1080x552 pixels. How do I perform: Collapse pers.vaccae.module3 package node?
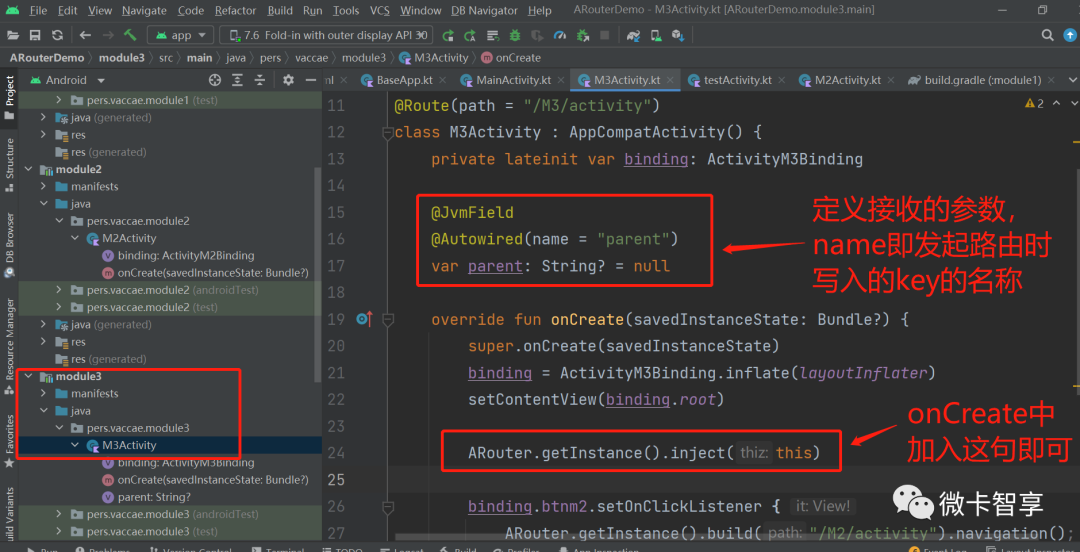pos(59,428)
